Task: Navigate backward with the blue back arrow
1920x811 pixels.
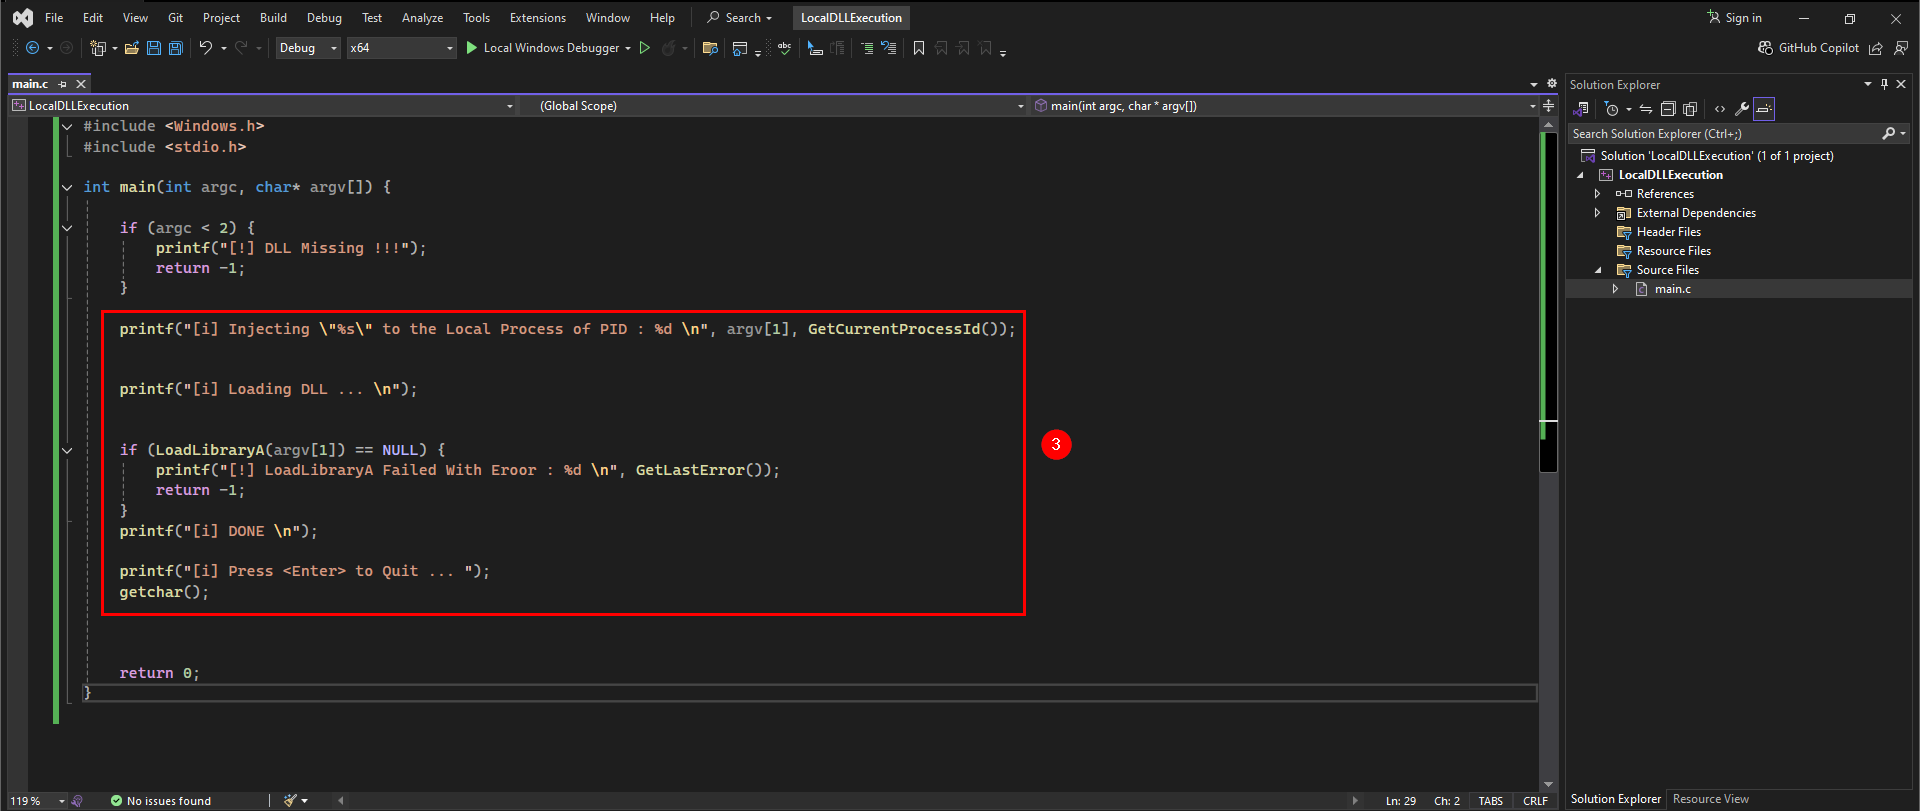Action: tap(32, 48)
